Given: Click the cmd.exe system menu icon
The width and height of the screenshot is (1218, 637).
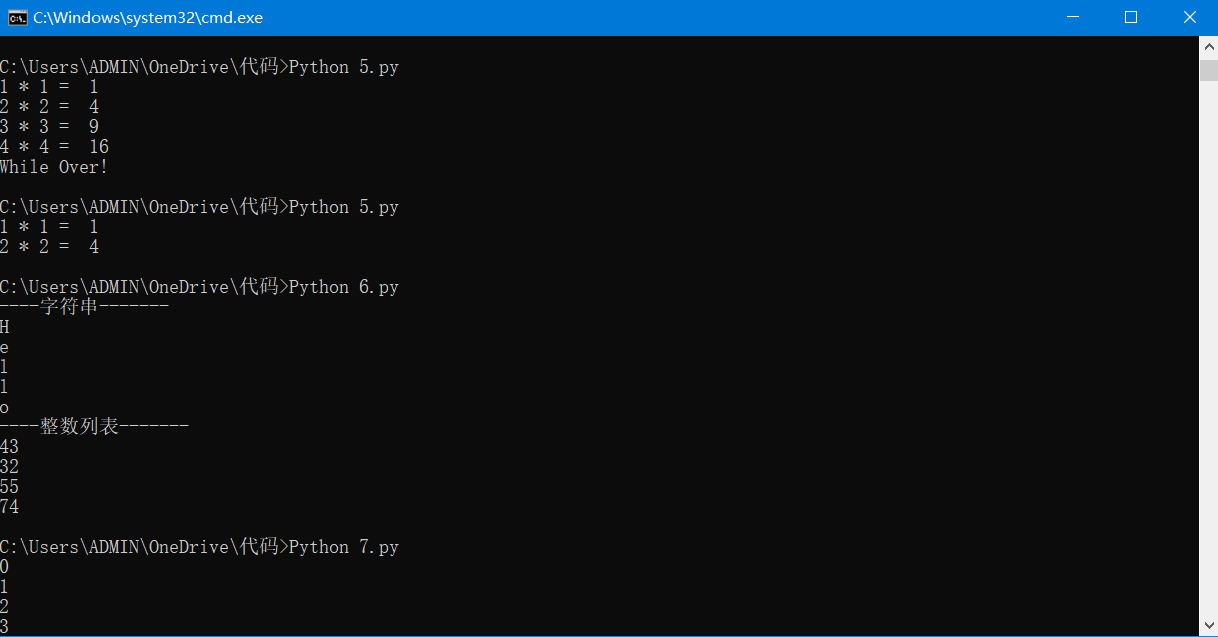Looking at the screenshot, I should (17, 17).
